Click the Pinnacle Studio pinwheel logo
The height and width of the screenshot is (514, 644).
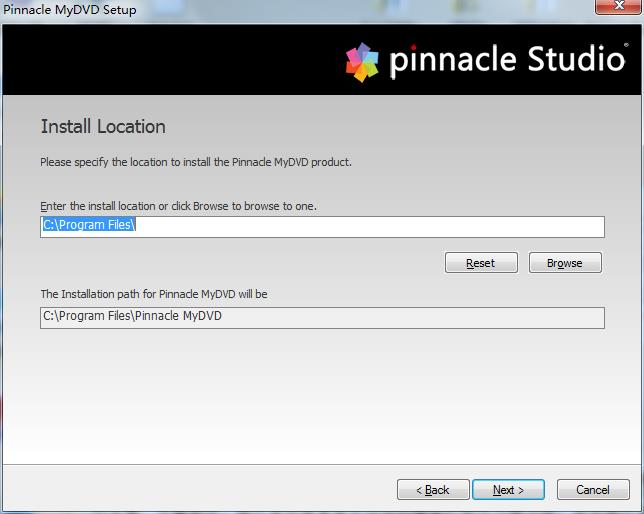362,62
